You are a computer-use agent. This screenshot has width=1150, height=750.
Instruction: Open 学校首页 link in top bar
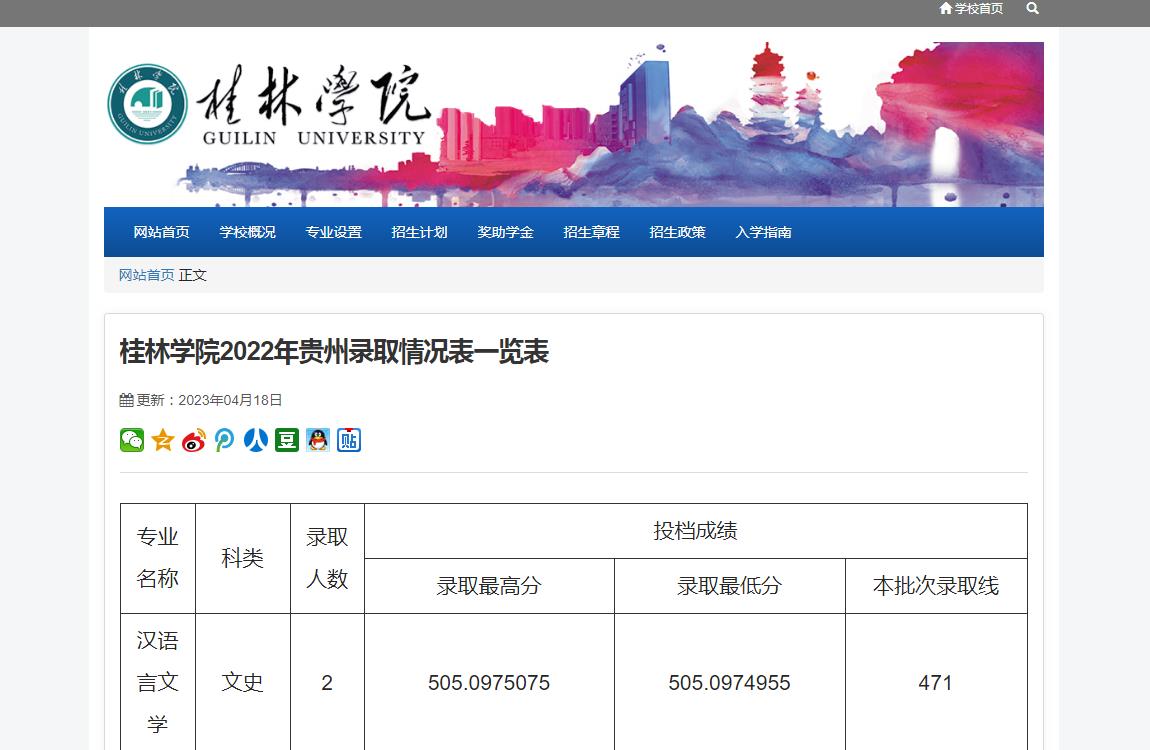click(978, 8)
